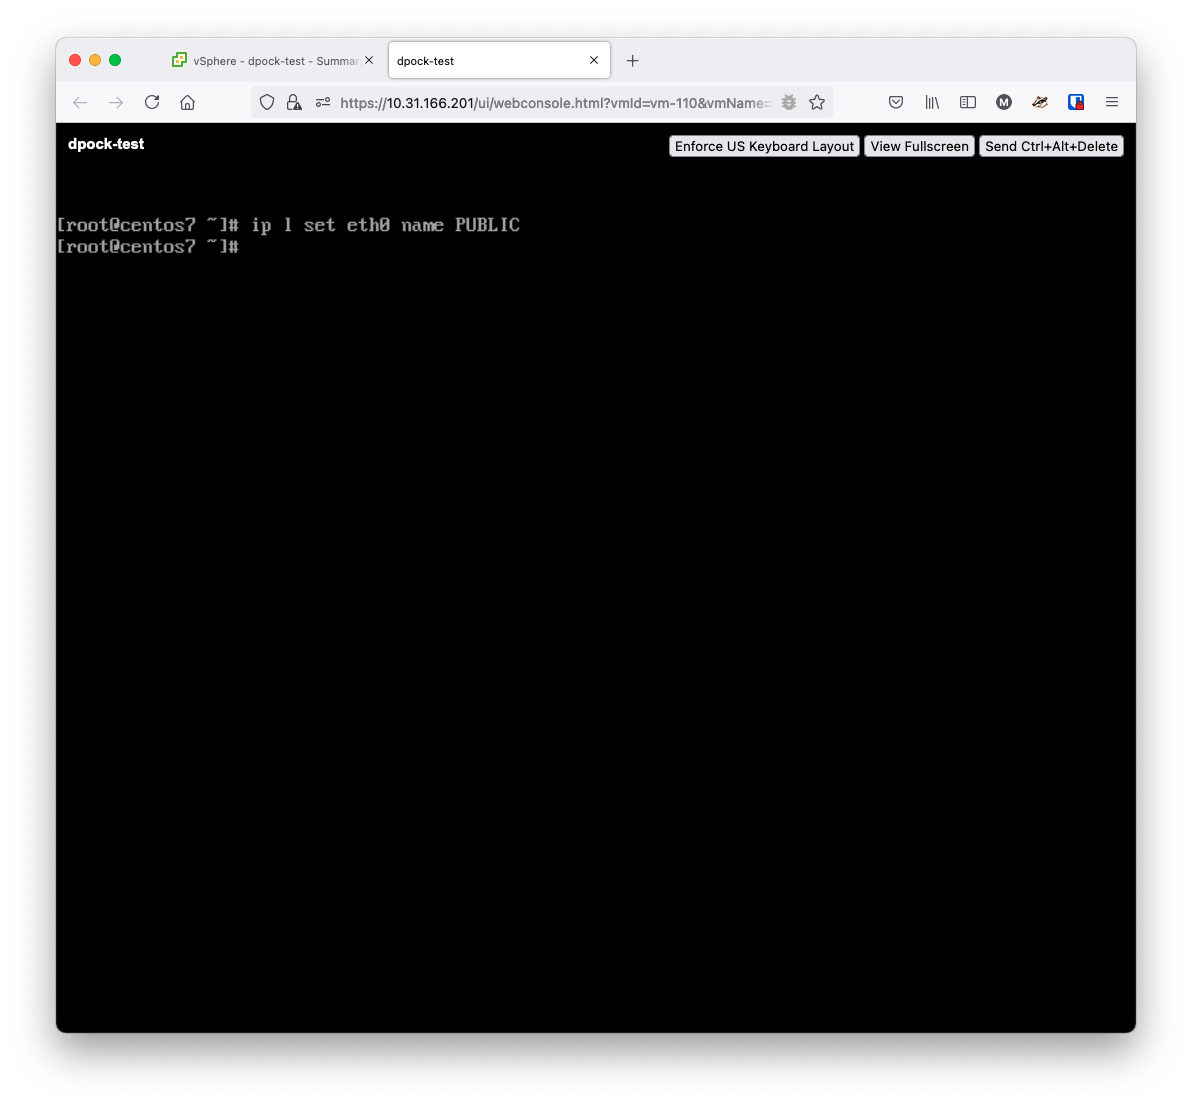Reload the page with the refresh icon

click(x=152, y=102)
